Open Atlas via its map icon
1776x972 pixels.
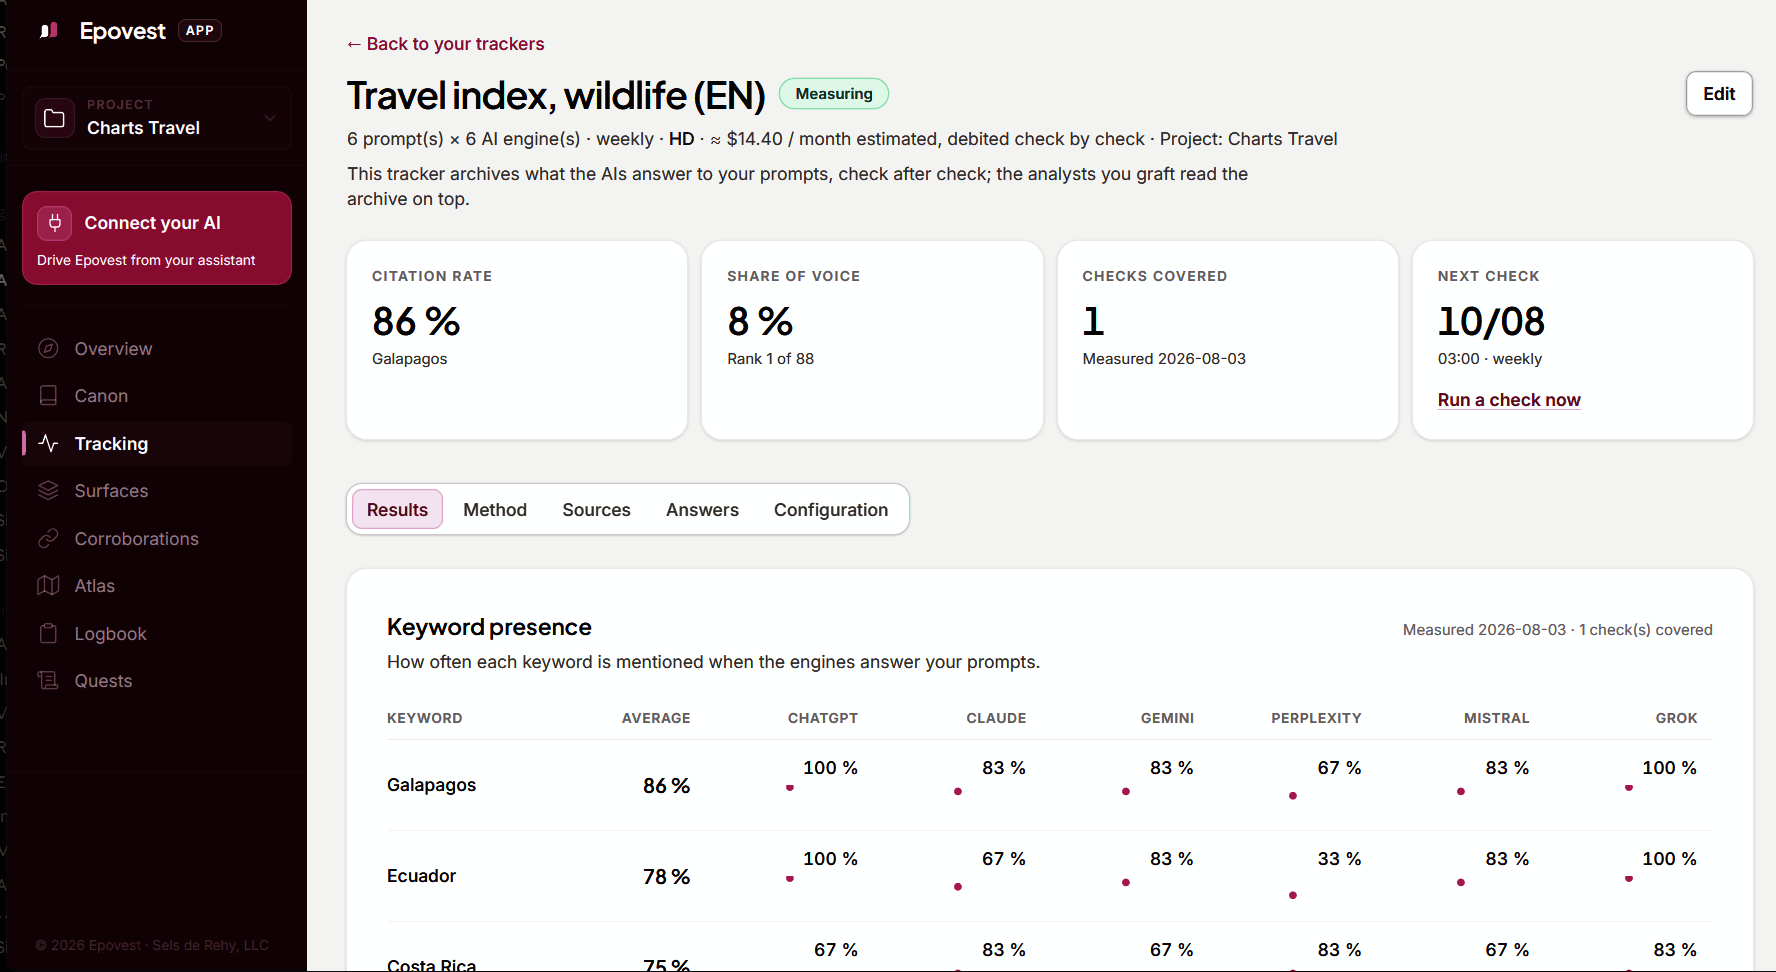(48, 585)
